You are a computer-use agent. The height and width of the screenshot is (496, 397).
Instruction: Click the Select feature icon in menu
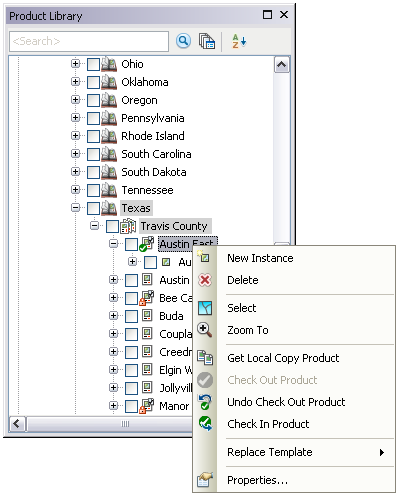tap(205, 308)
